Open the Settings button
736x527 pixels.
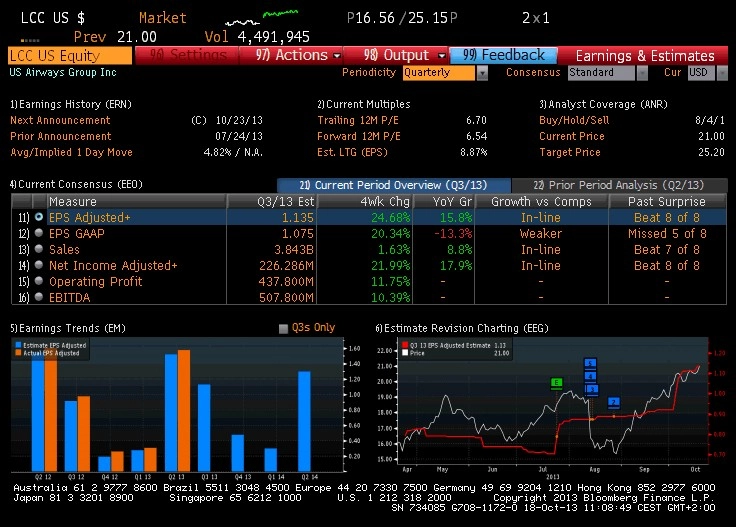click(186, 55)
